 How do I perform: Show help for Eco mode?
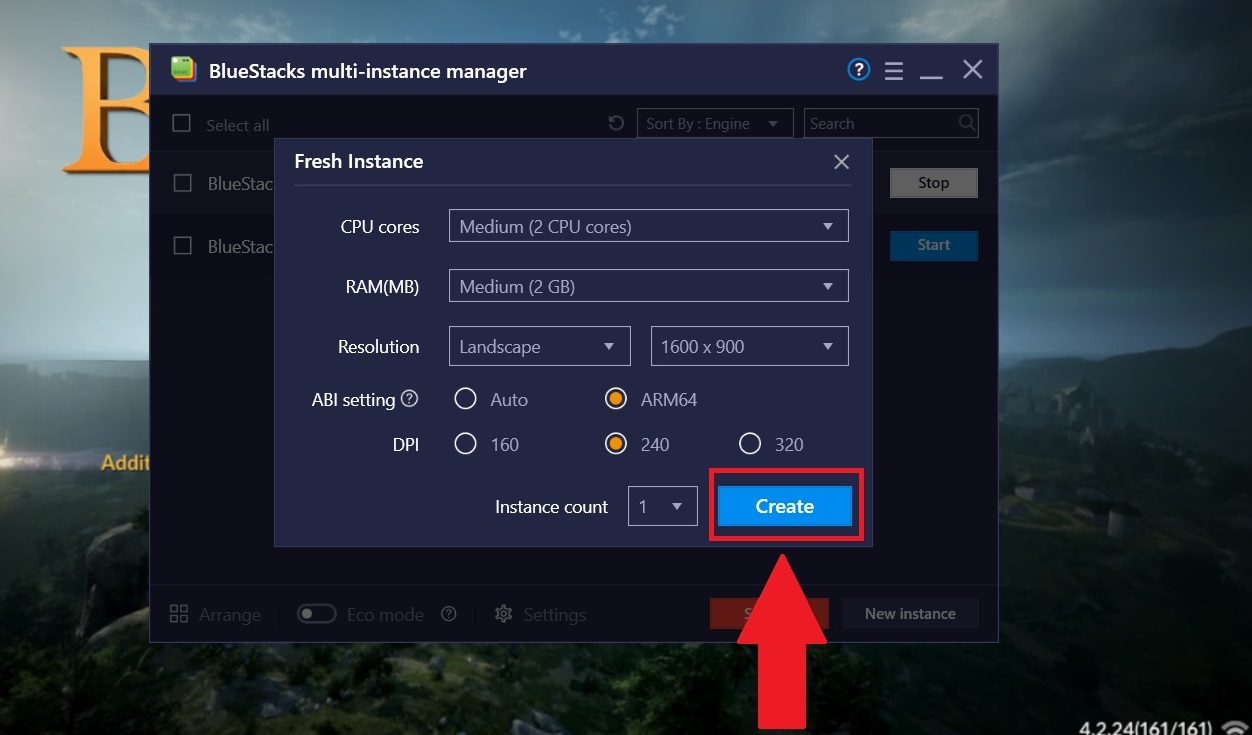(x=449, y=614)
